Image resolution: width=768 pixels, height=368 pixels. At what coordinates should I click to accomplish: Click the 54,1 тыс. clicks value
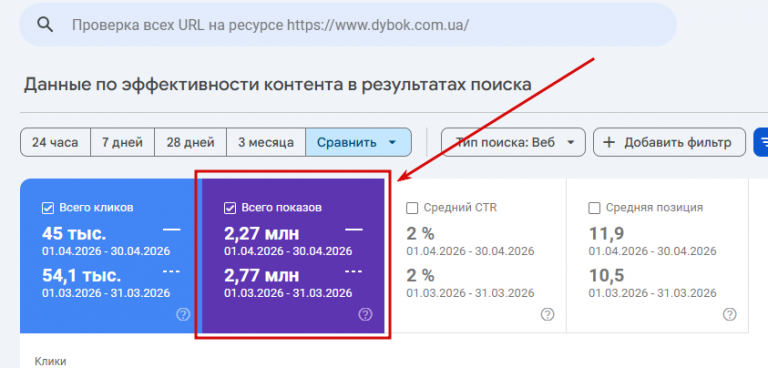pyautogui.click(x=81, y=276)
